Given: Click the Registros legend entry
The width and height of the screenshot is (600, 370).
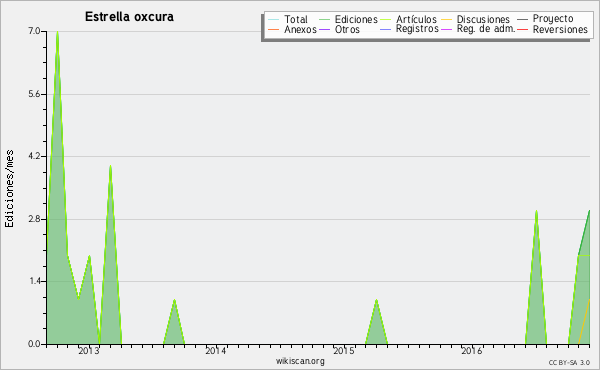Looking at the screenshot, I should (x=409, y=29).
